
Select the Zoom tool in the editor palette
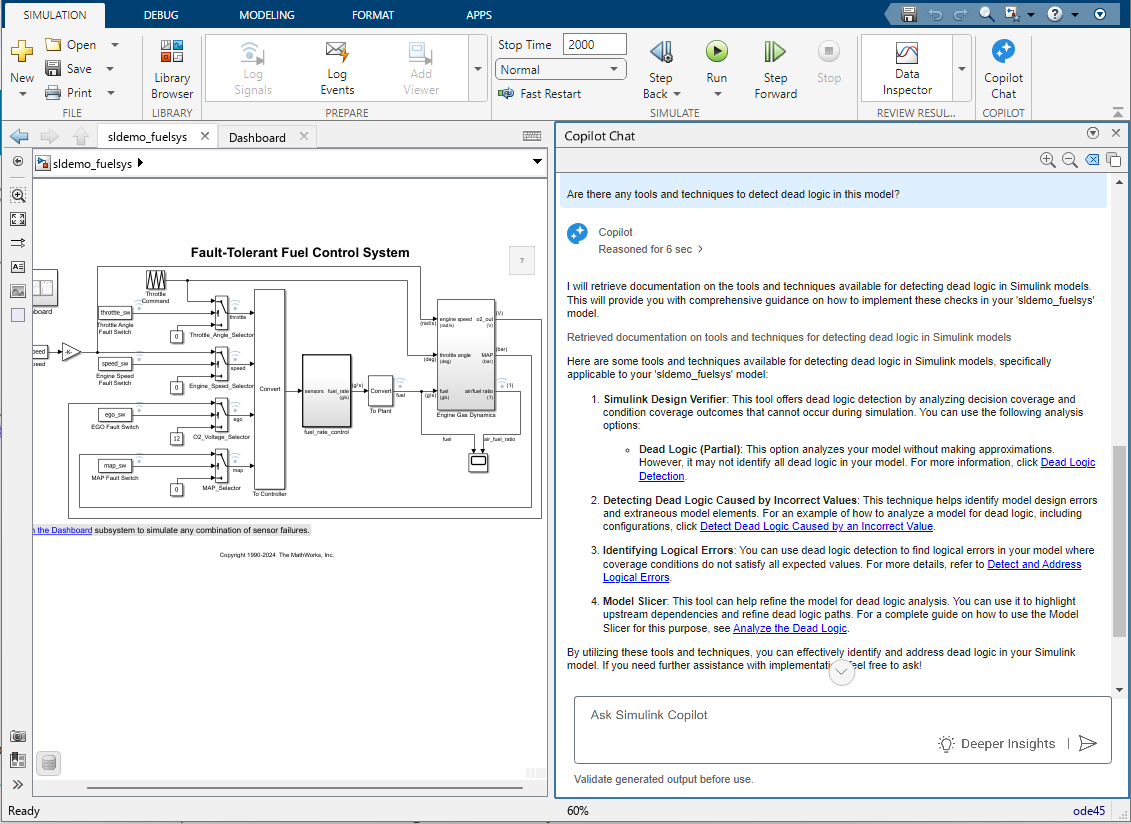tap(18, 195)
